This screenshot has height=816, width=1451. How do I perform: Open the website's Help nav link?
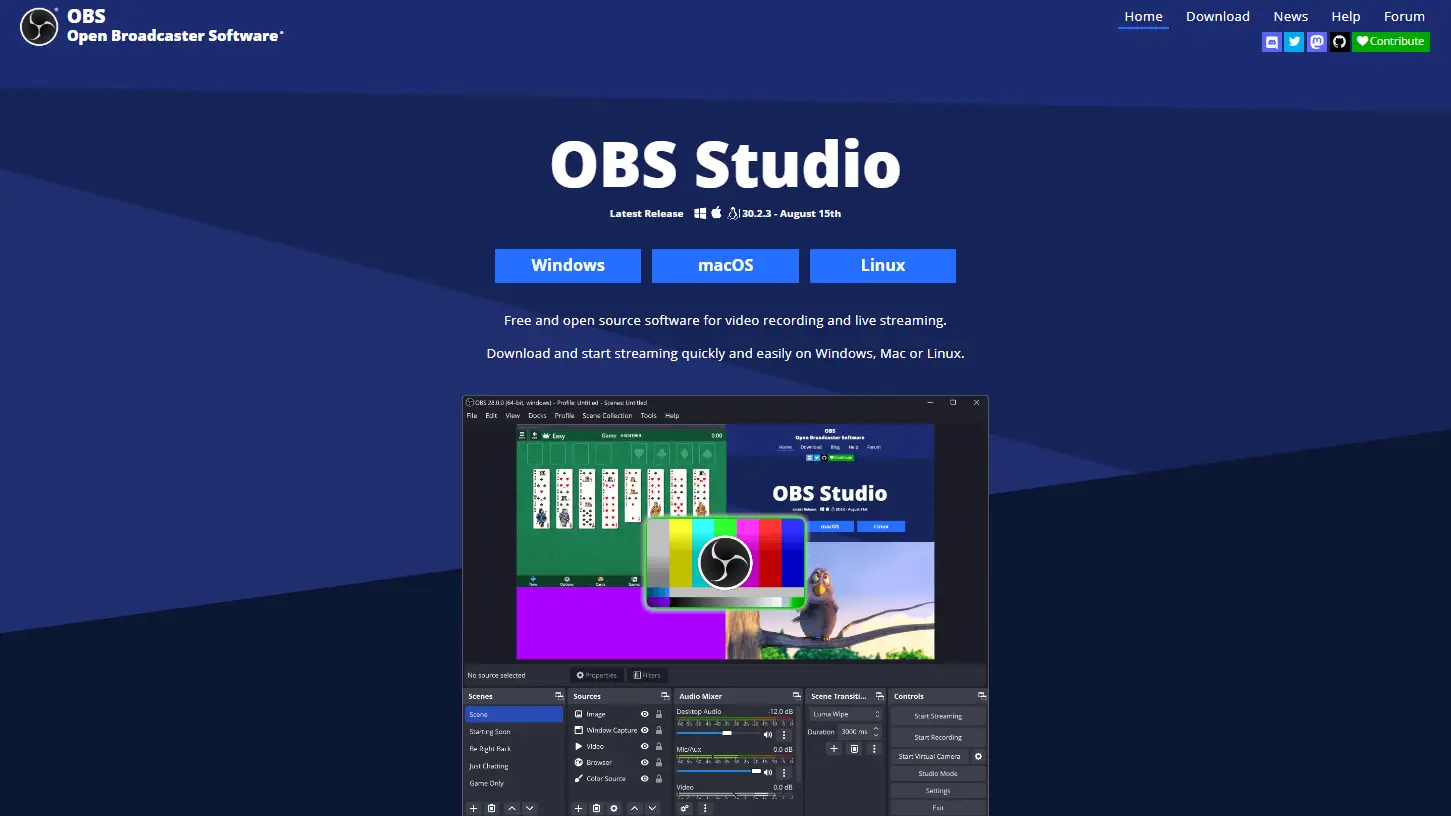coord(1346,16)
